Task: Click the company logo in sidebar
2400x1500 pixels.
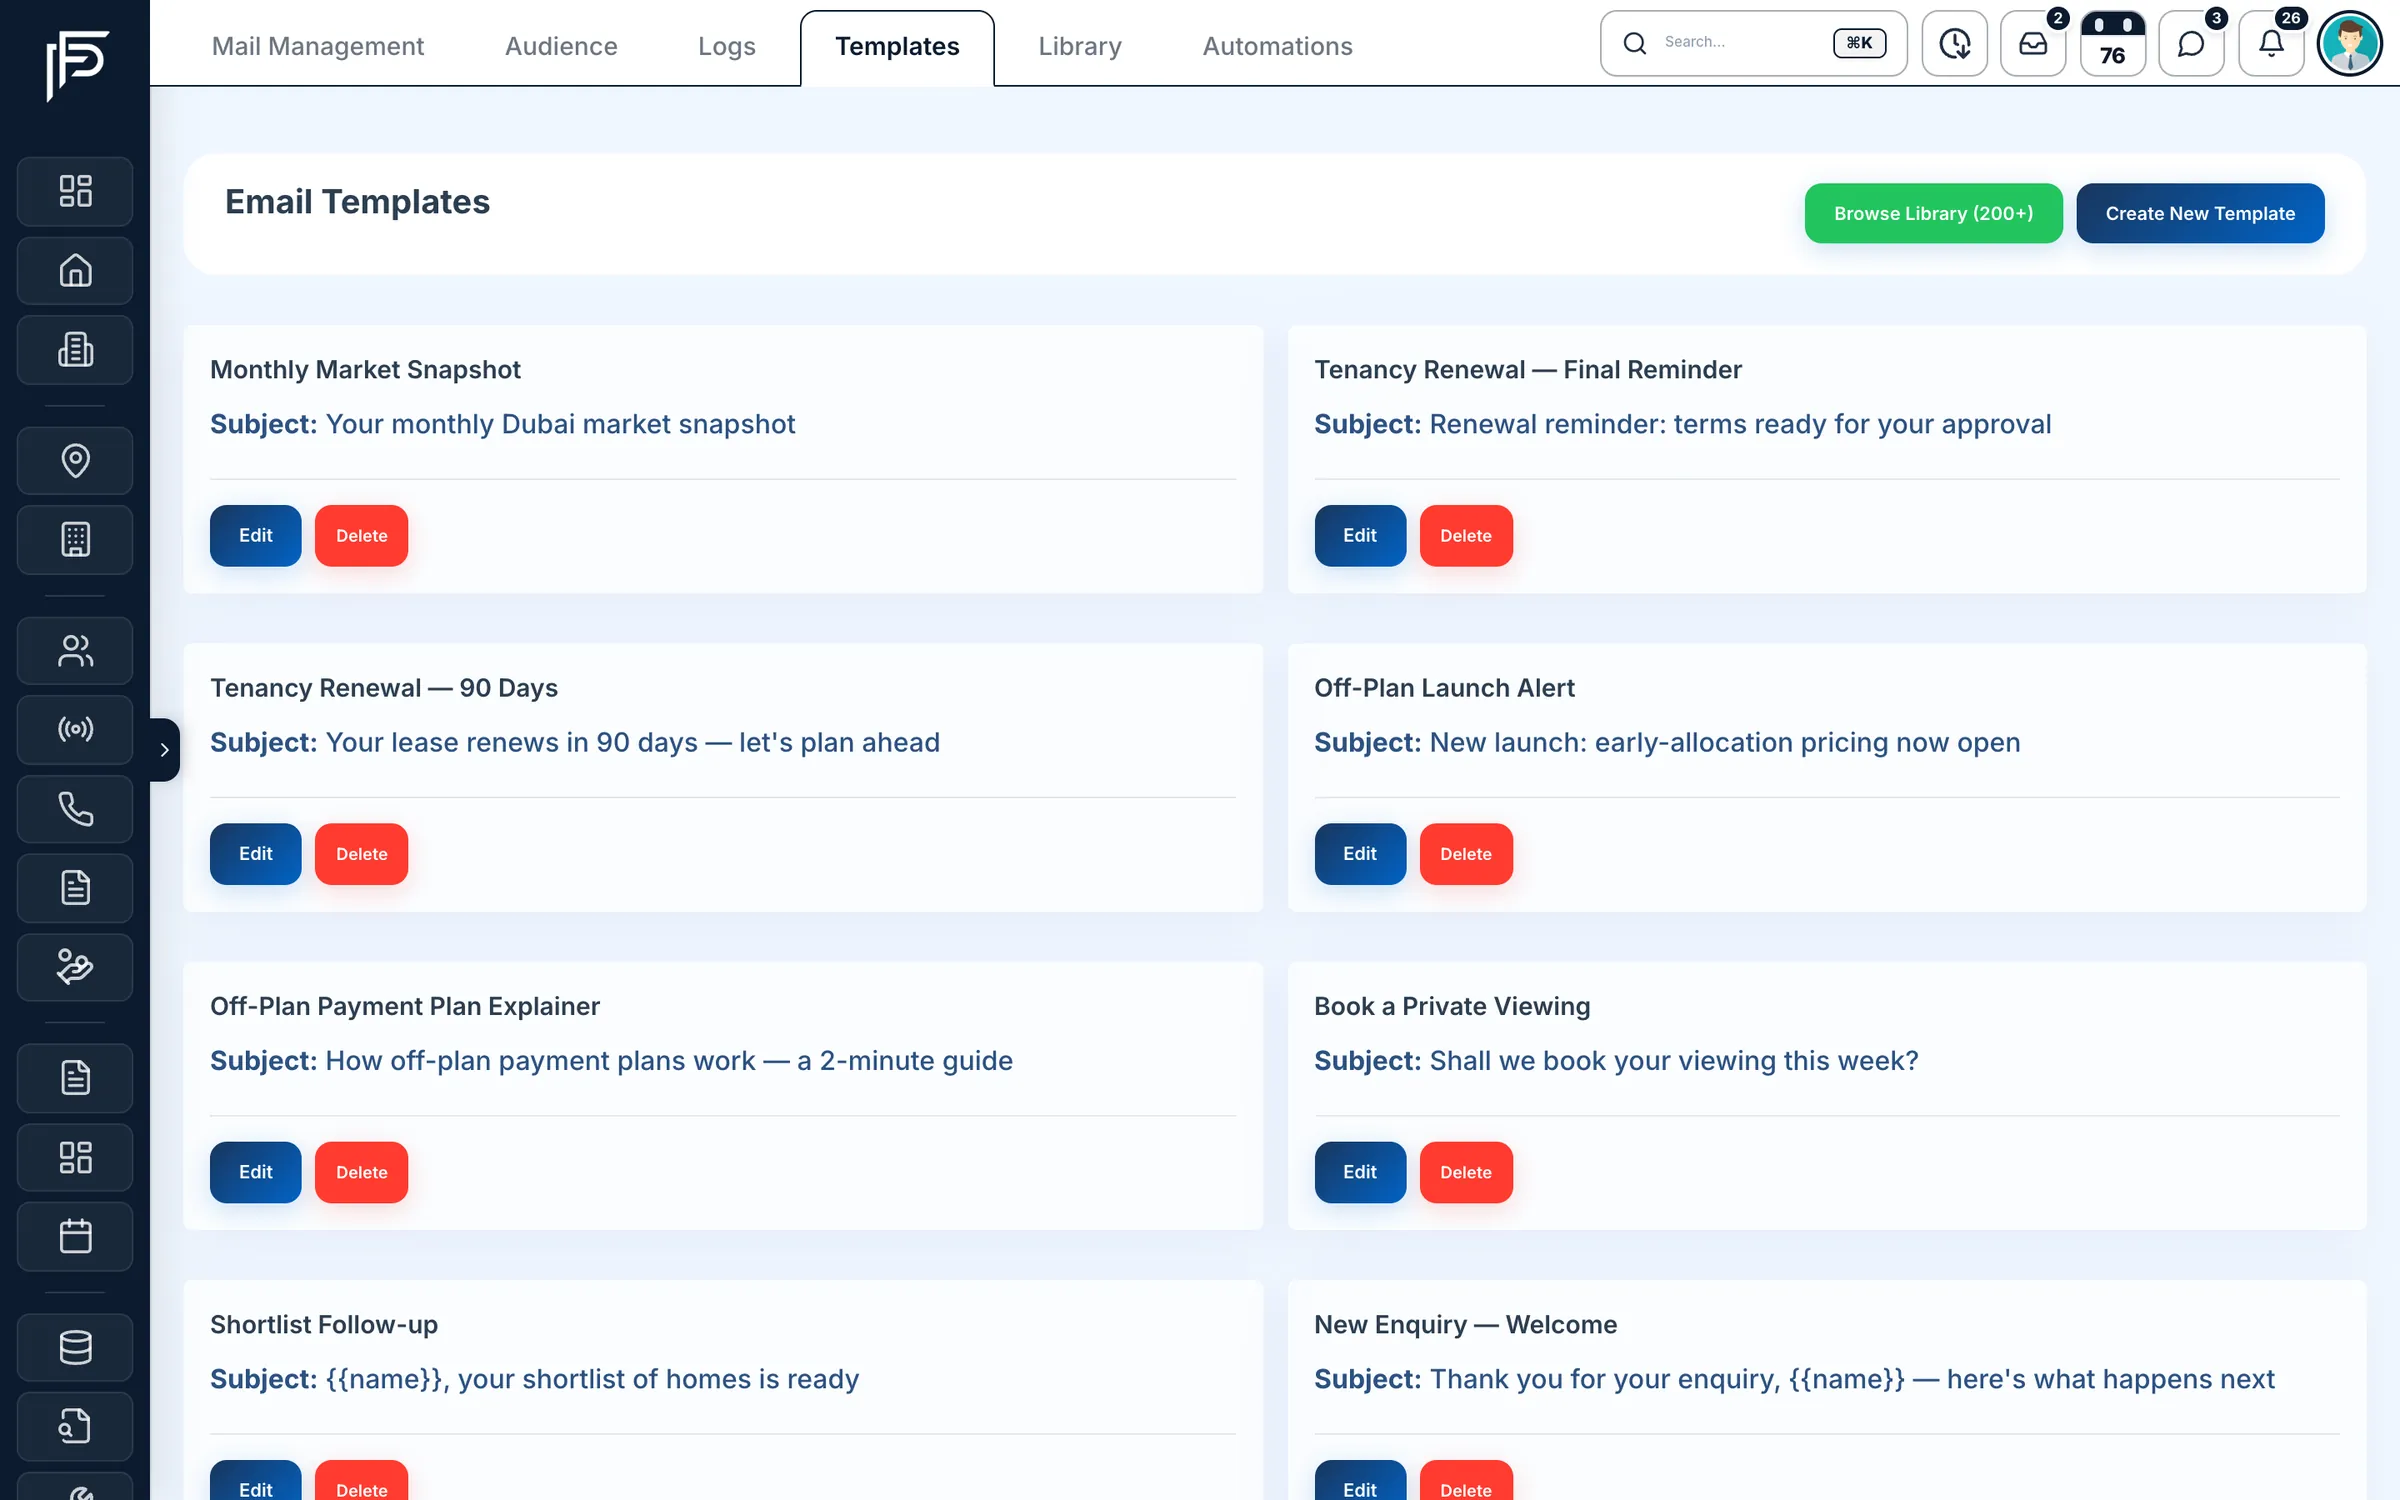Action: click(x=75, y=65)
